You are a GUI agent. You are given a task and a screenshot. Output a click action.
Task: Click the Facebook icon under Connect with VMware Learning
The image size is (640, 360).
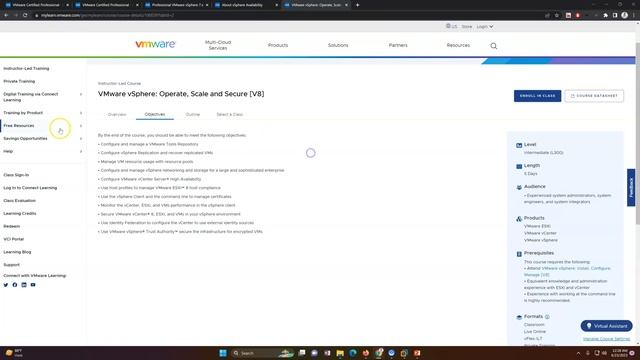(x=15, y=285)
